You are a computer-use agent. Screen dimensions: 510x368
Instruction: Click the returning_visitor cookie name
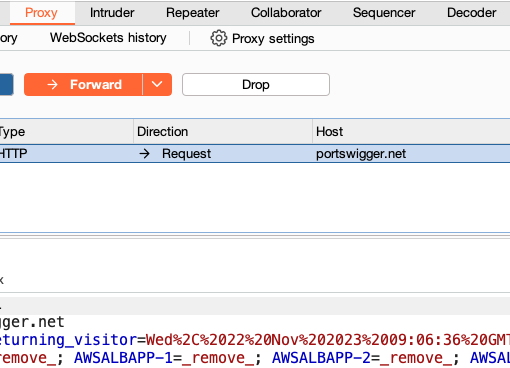tap(69, 340)
